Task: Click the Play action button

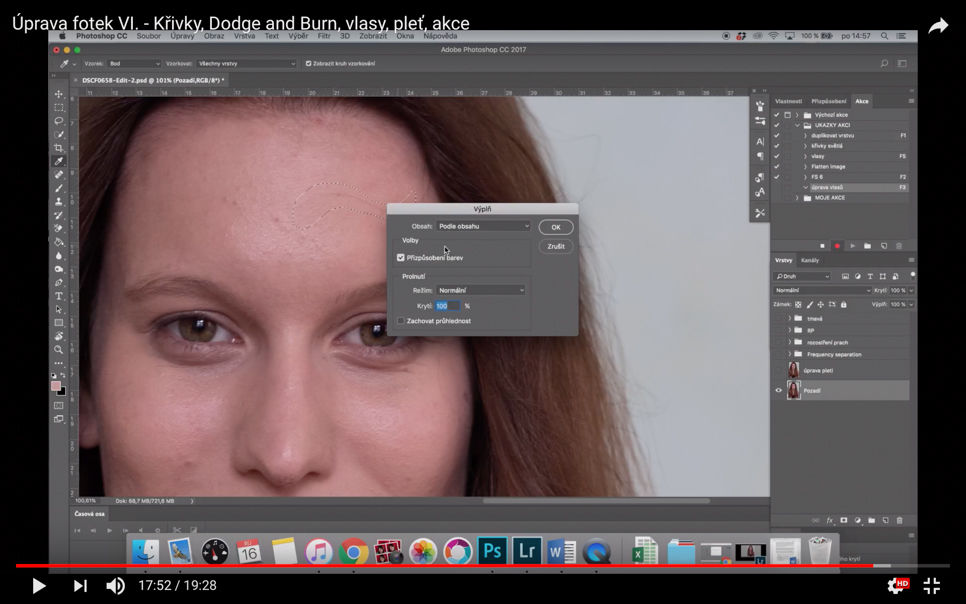Action: click(852, 246)
